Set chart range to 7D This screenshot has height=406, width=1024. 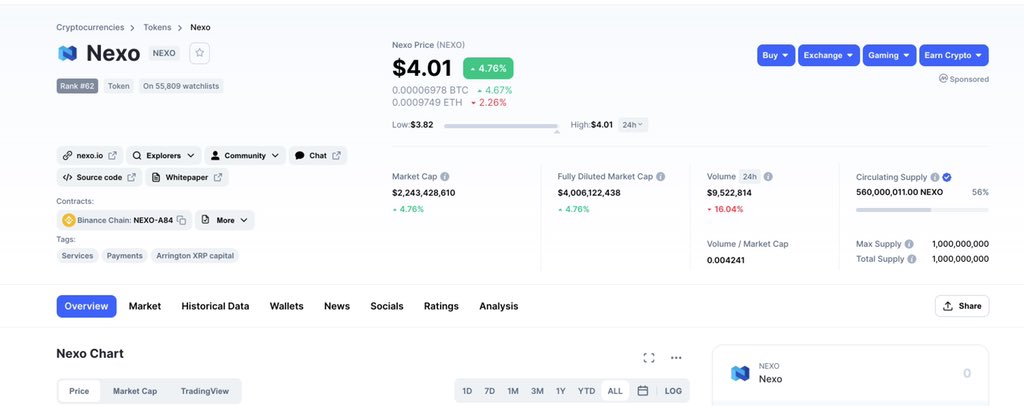(490, 391)
